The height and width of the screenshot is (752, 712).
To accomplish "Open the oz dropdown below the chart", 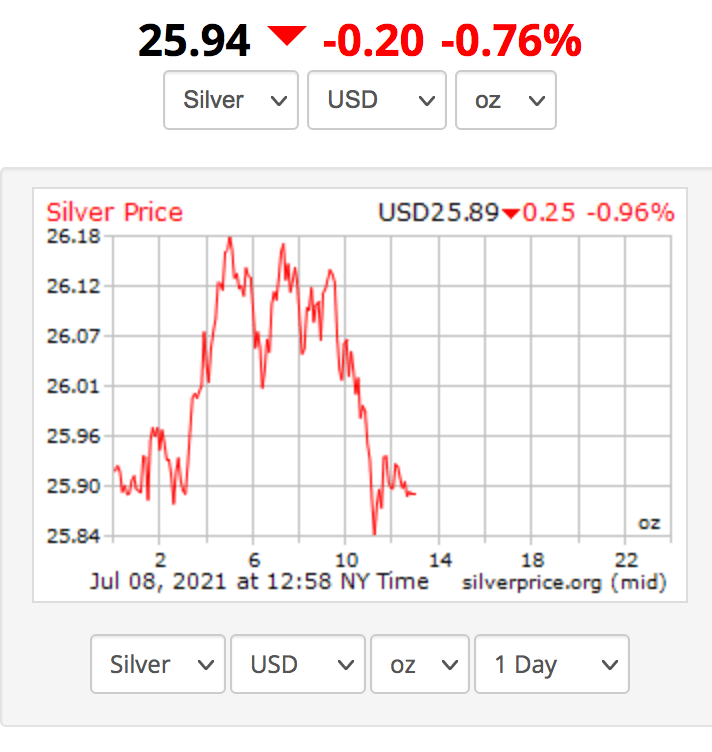I will (419, 664).
